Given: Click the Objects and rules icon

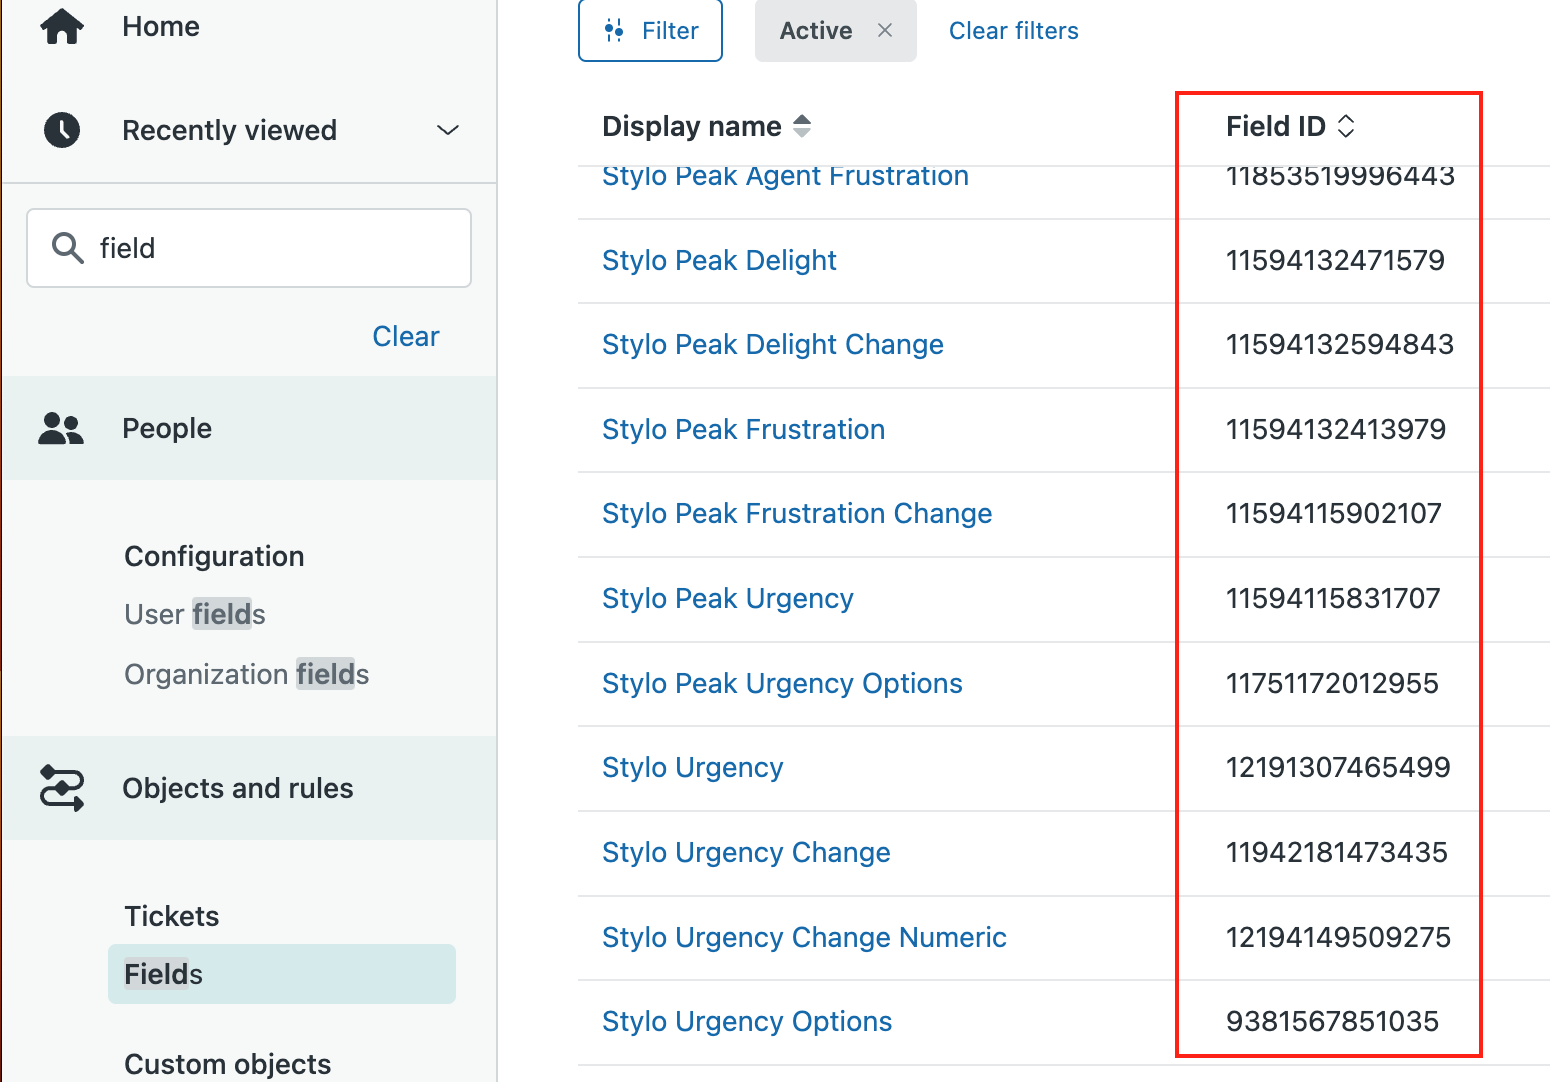Looking at the screenshot, I should [62, 788].
